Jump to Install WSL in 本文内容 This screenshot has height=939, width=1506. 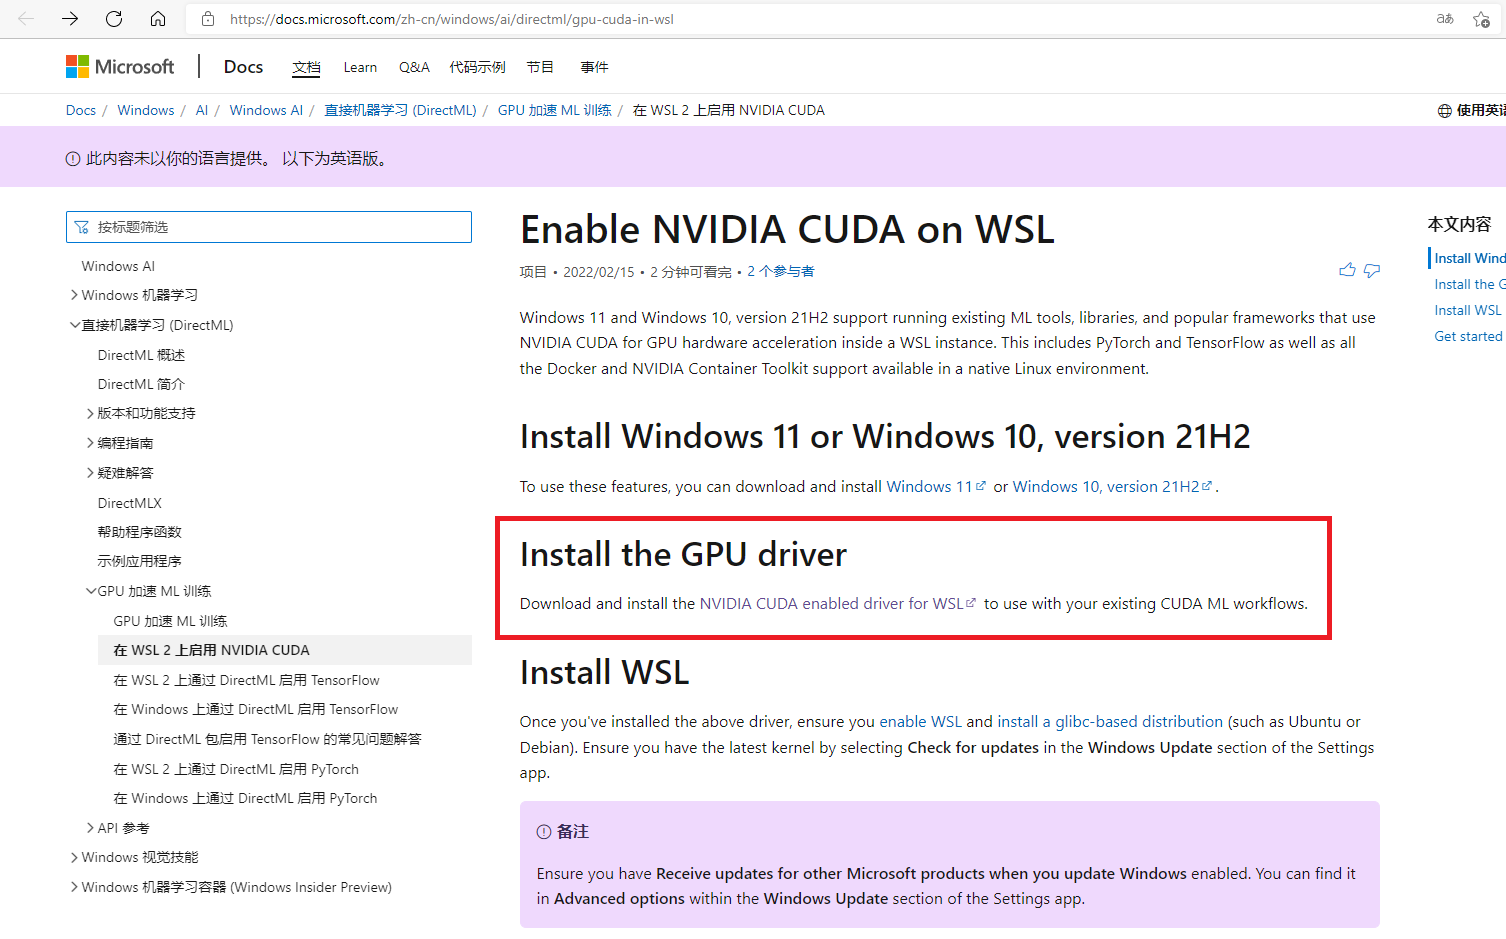click(1468, 310)
